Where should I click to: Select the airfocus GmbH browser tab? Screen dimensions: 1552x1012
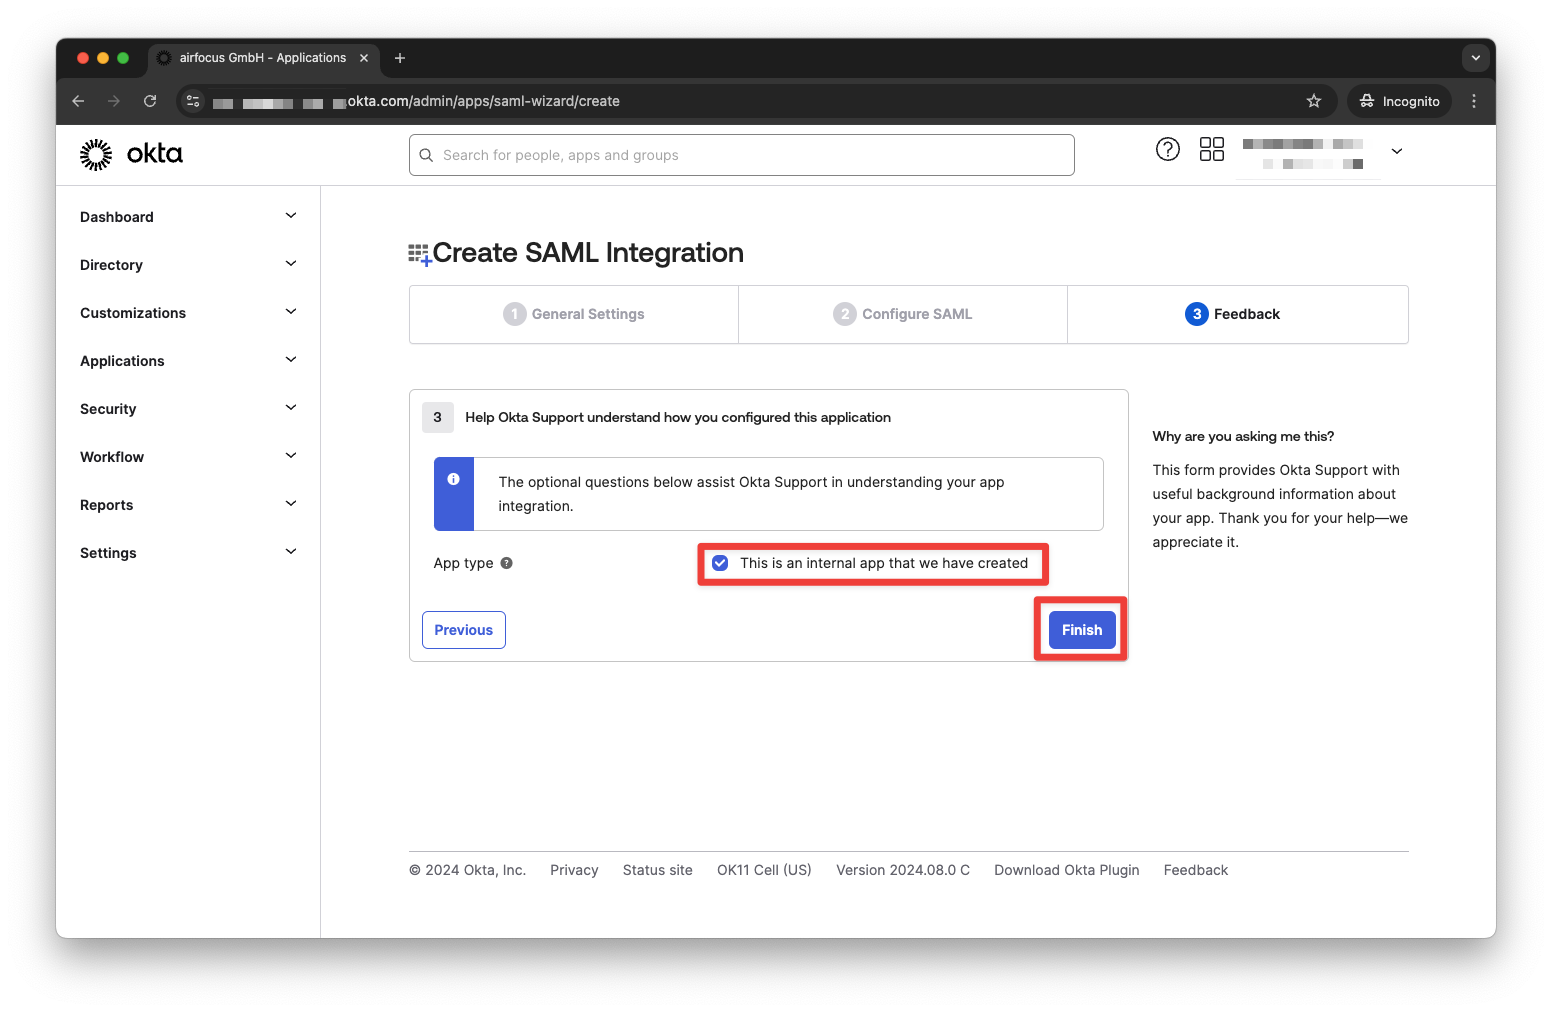point(263,58)
